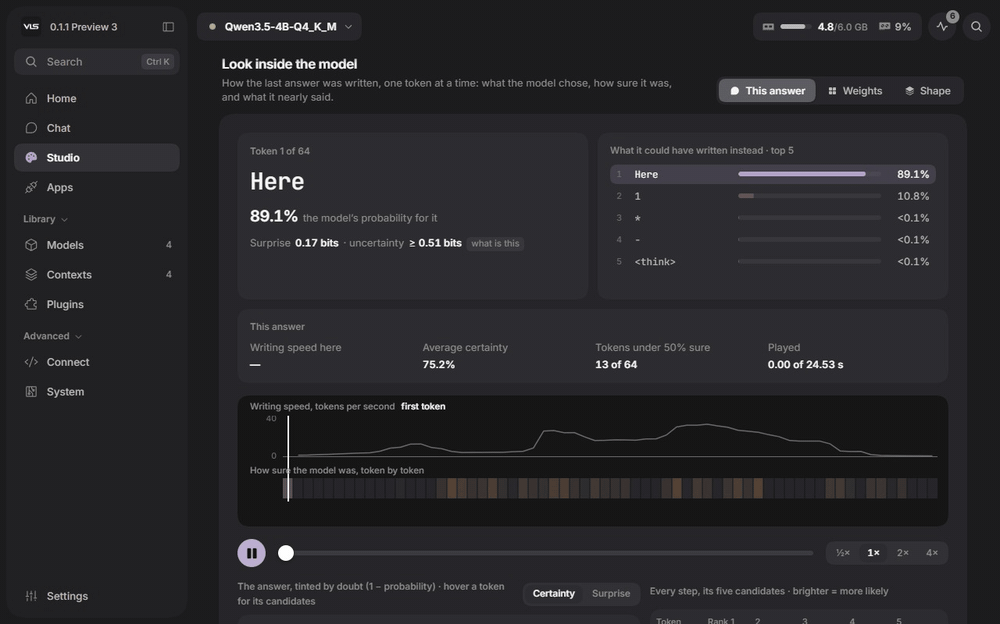
Task: Open Chat in sidebar
Action: (x=97, y=128)
